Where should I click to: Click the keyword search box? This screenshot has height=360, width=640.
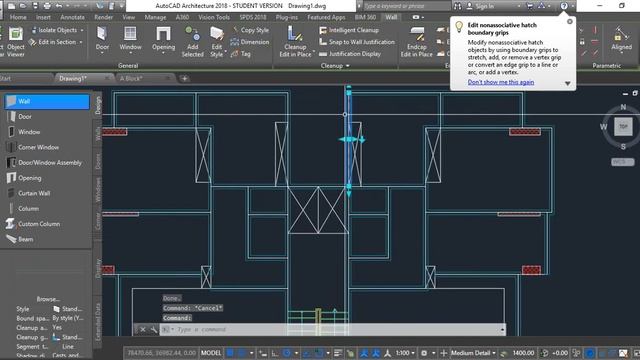tap(407, 6)
